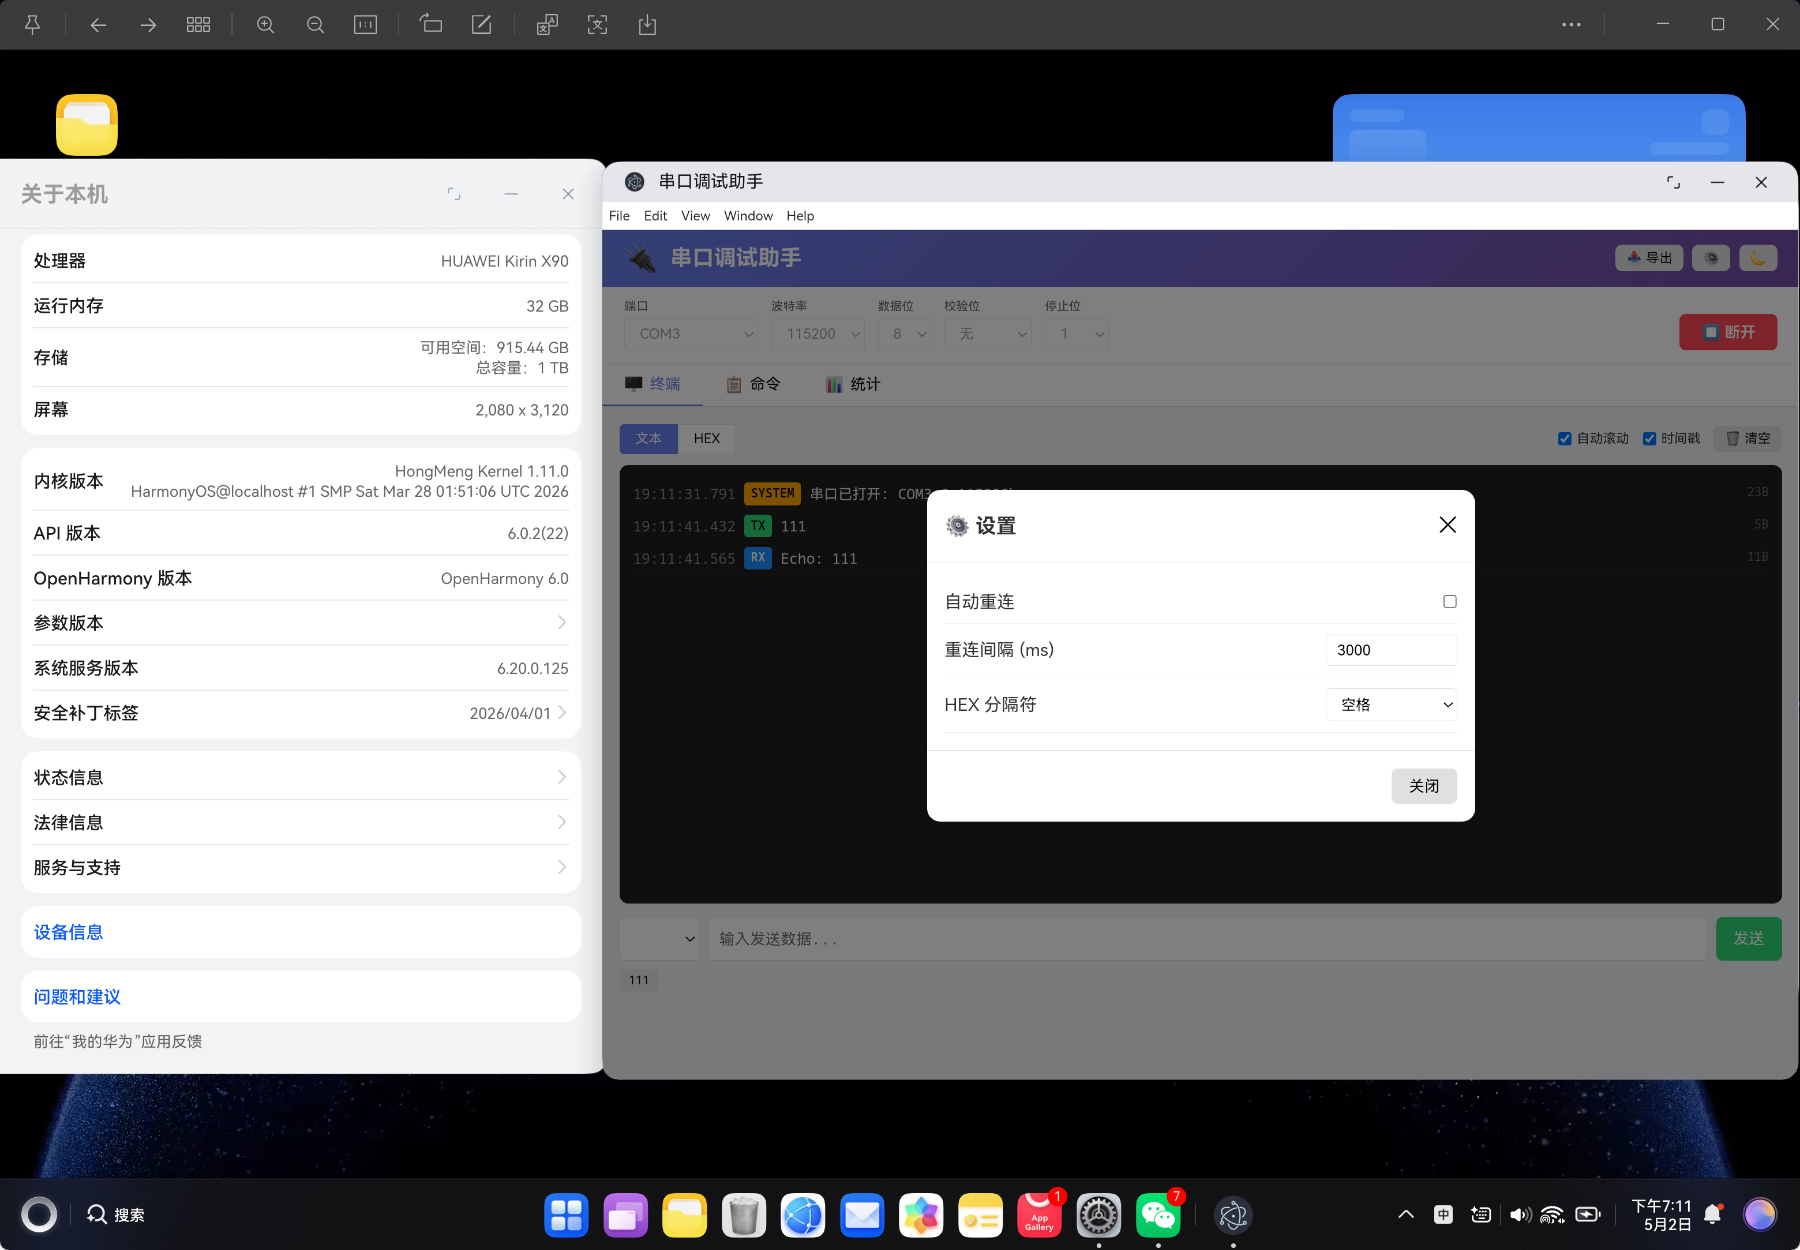Switch to the 统计 tab
The width and height of the screenshot is (1800, 1250).
[853, 384]
